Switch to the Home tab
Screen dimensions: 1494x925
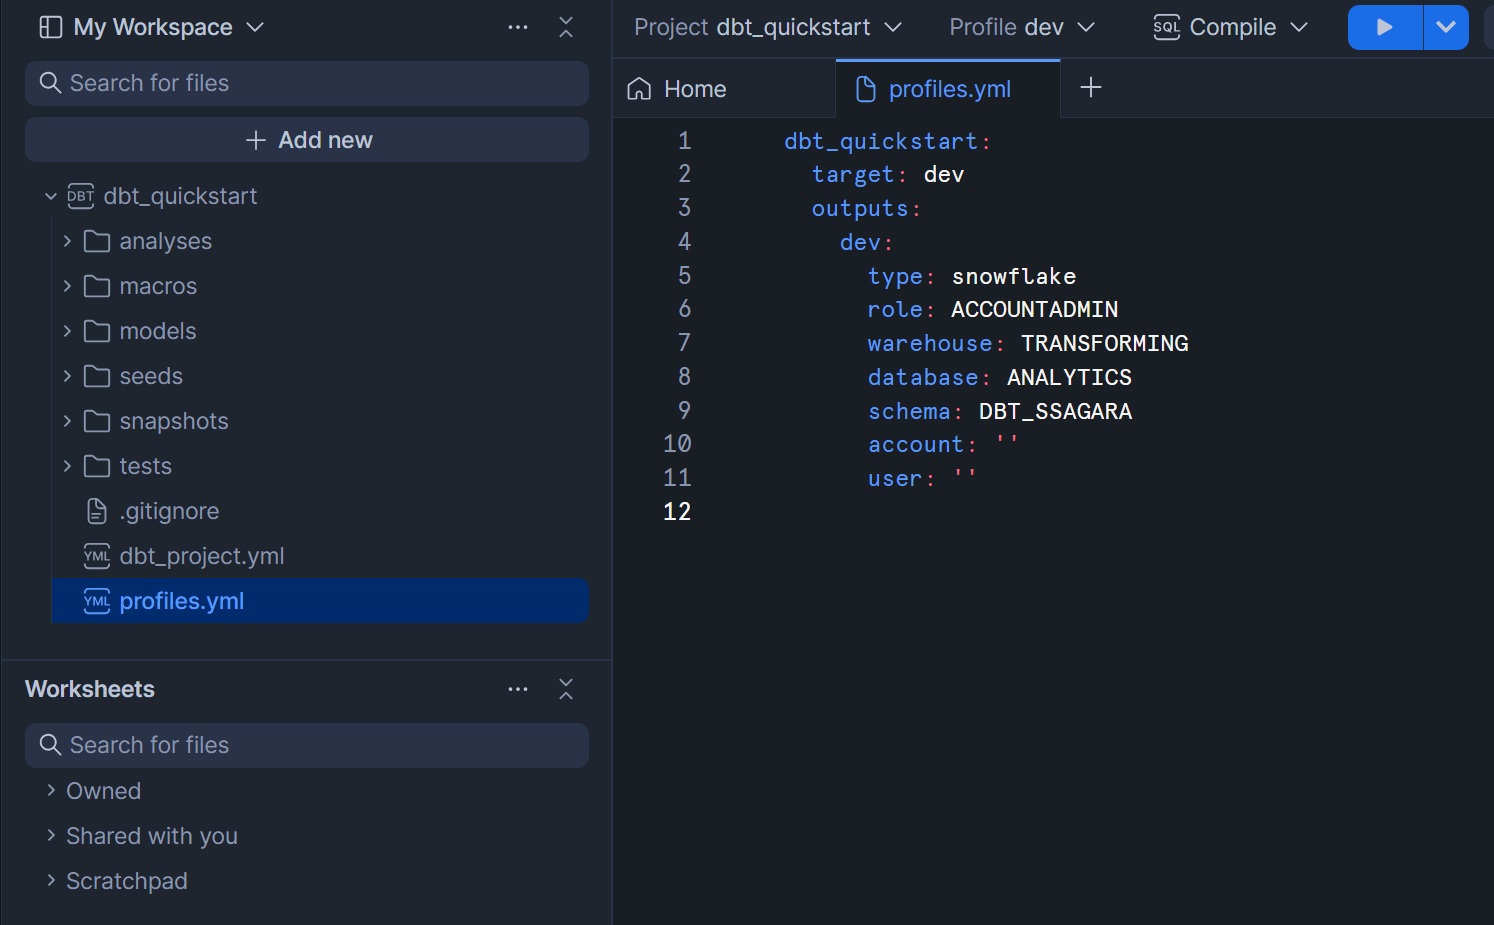(x=724, y=89)
